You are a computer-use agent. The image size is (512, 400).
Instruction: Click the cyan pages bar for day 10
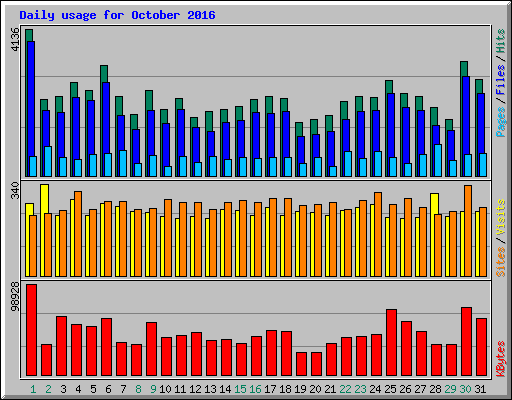168,171
